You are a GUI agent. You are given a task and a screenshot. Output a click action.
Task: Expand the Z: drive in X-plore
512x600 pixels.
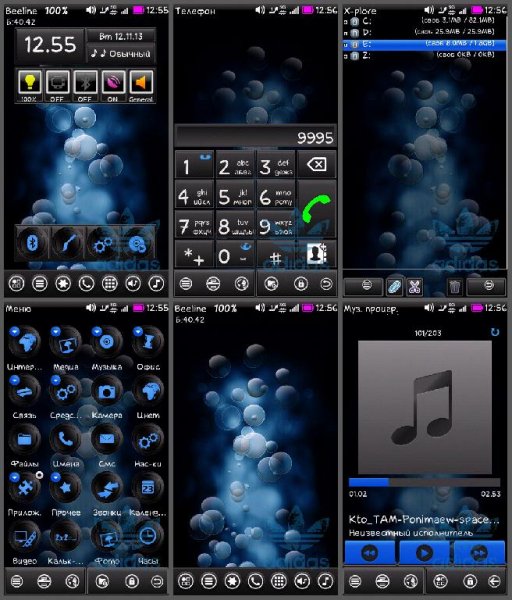tap(425, 55)
